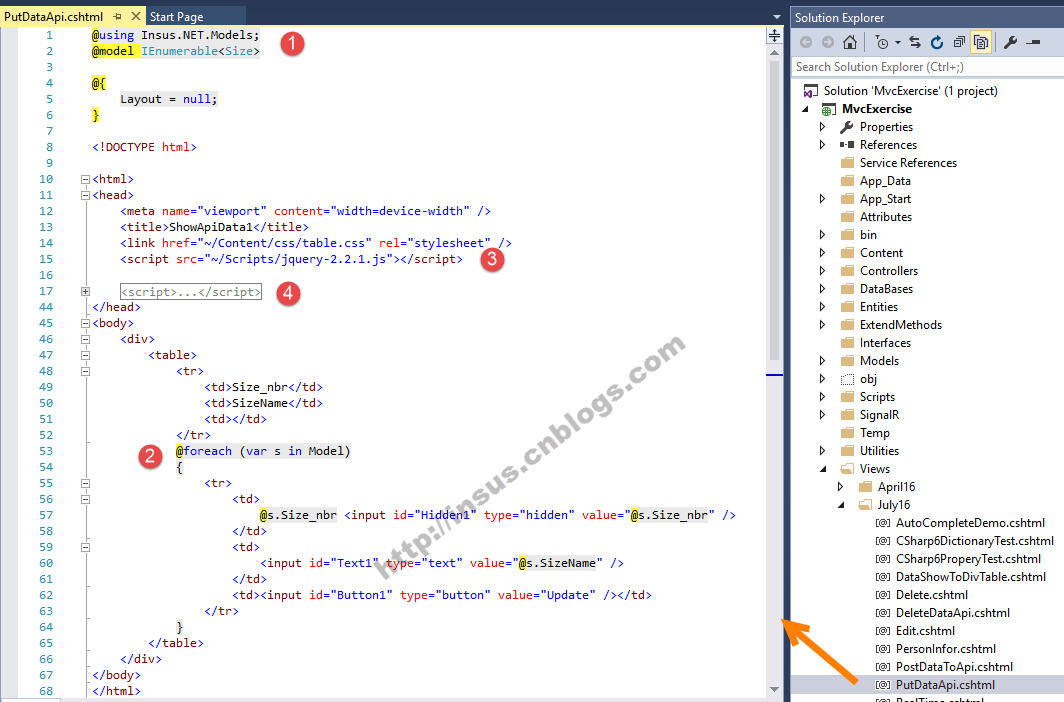
Task: Select the Interfaces folder
Action: [885, 343]
